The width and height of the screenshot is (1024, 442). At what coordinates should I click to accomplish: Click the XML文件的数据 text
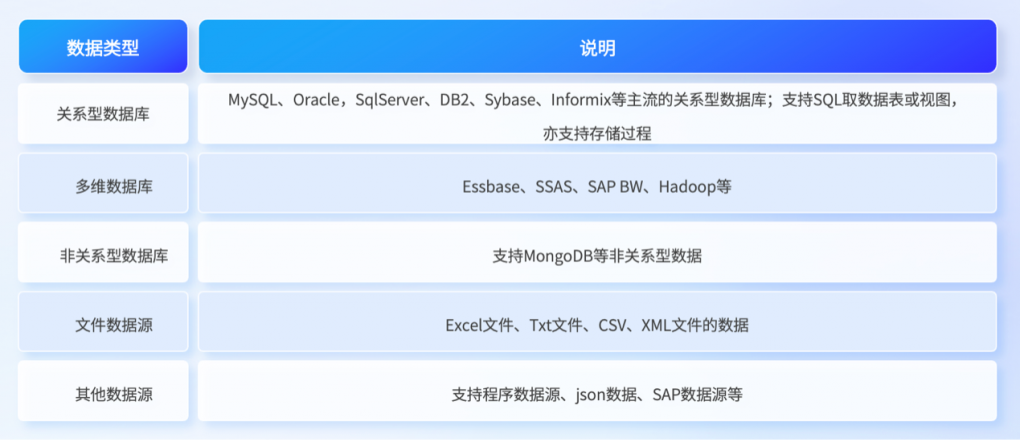695,325
